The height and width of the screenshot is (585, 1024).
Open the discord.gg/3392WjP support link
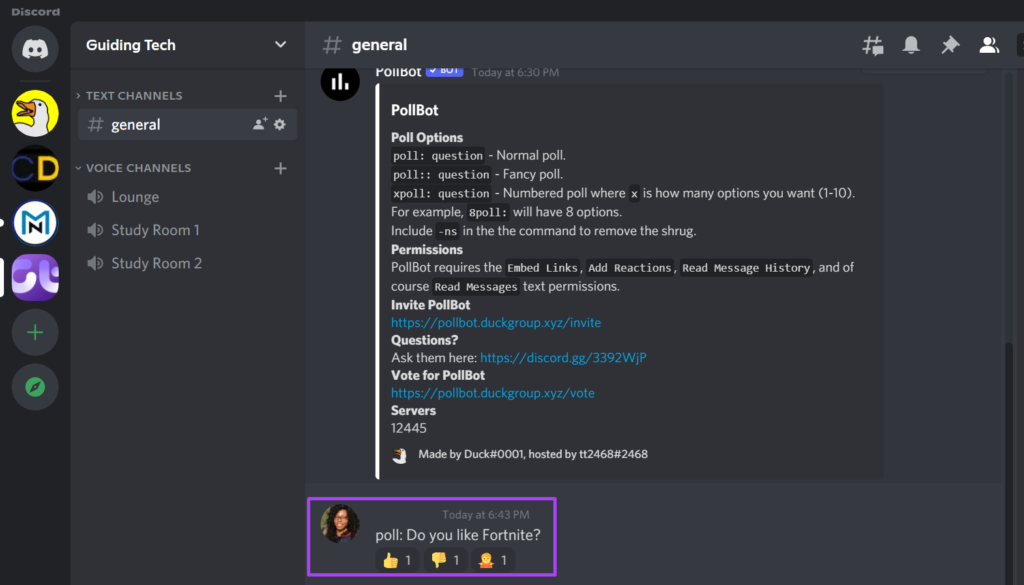click(563, 358)
